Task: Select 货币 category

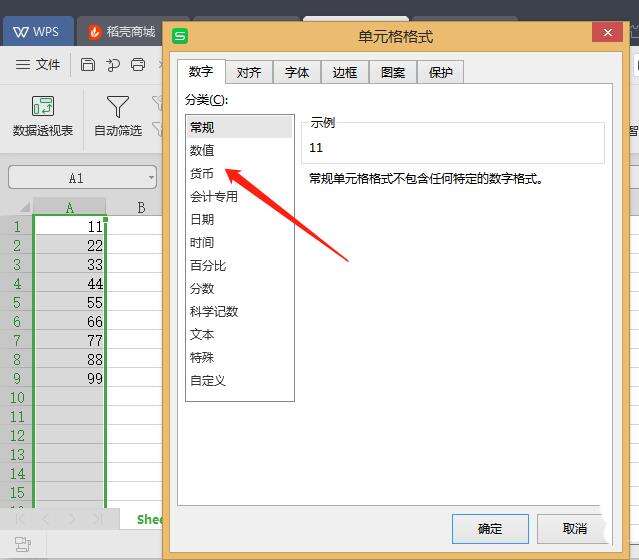Action: [x=240, y=173]
